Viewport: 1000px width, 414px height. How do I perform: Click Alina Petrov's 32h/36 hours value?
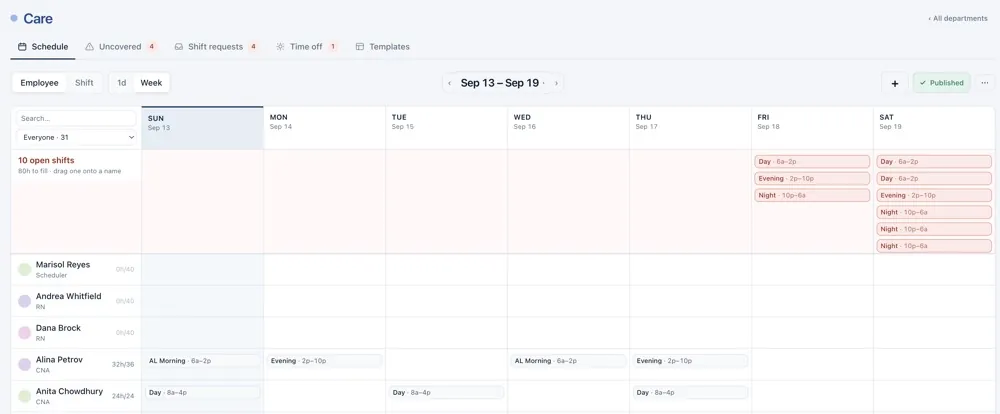(x=122, y=365)
